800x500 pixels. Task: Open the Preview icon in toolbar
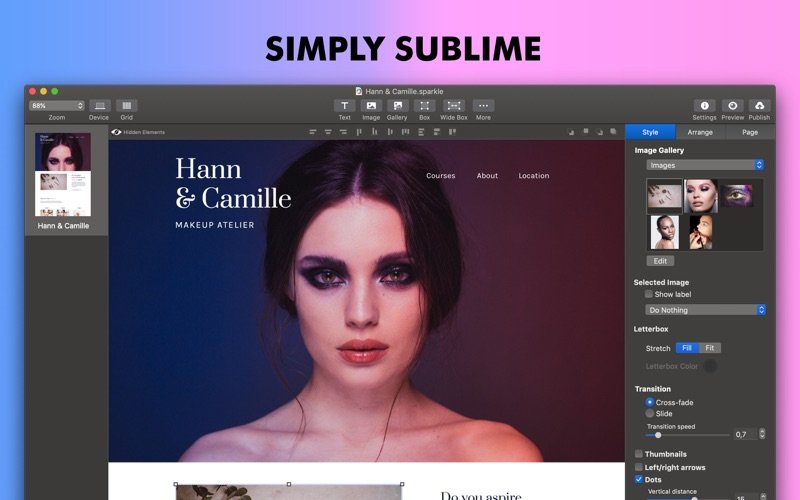point(733,105)
